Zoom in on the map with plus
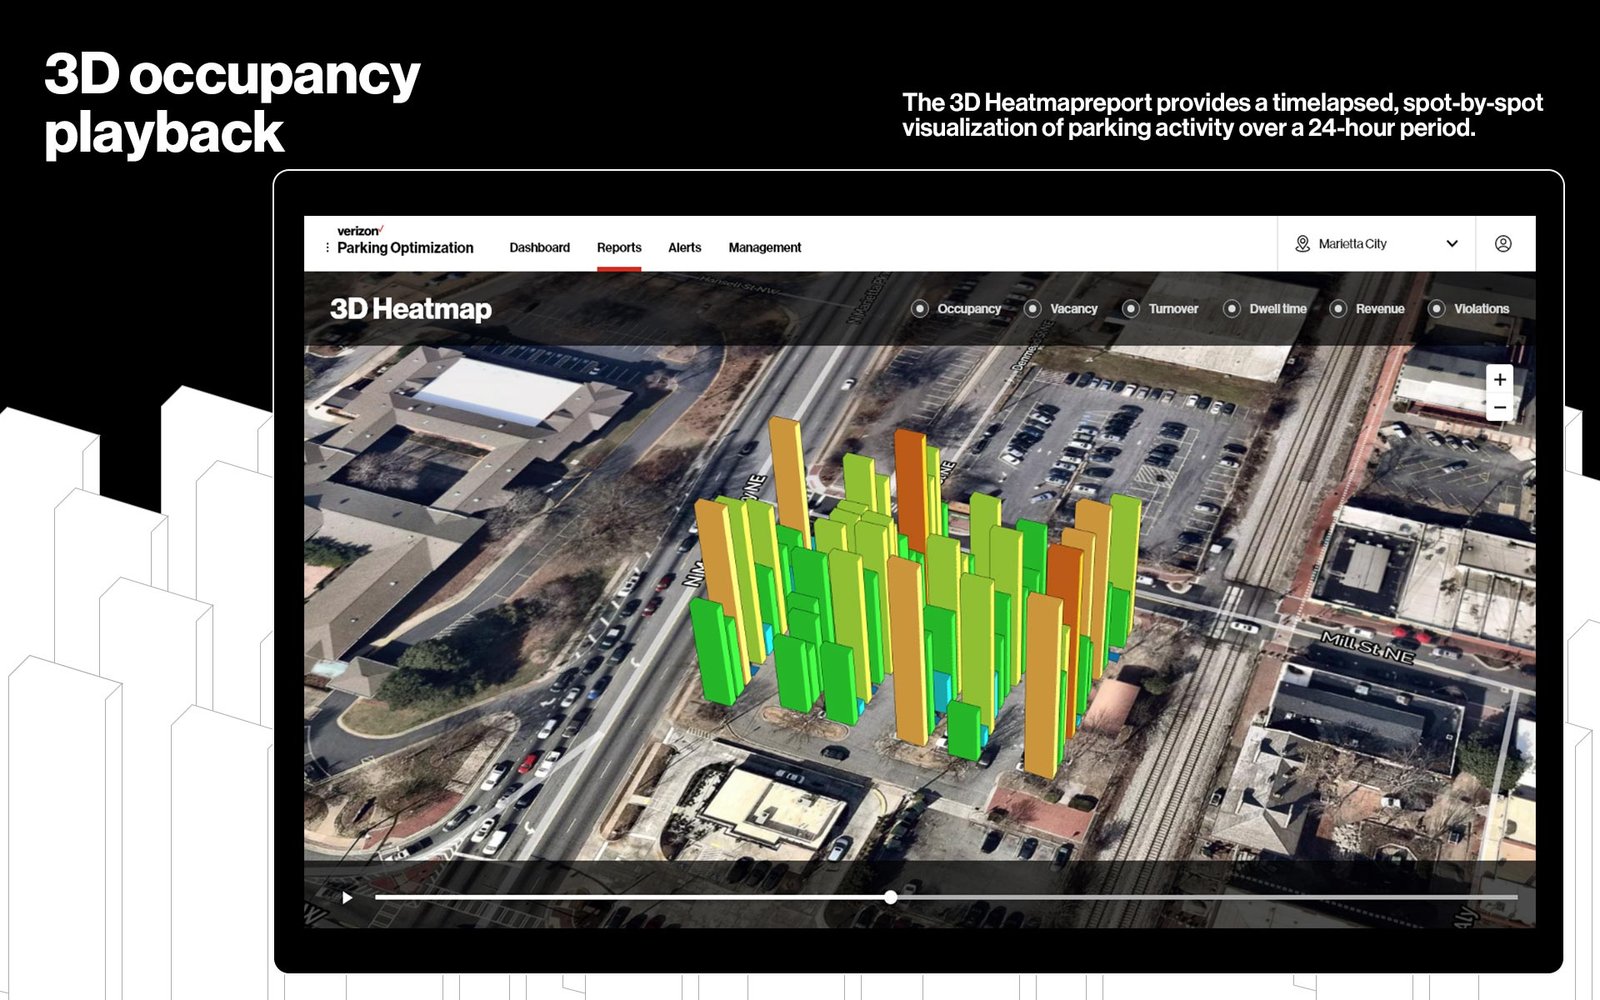Image resolution: width=1600 pixels, height=1000 pixels. tap(1500, 380)
